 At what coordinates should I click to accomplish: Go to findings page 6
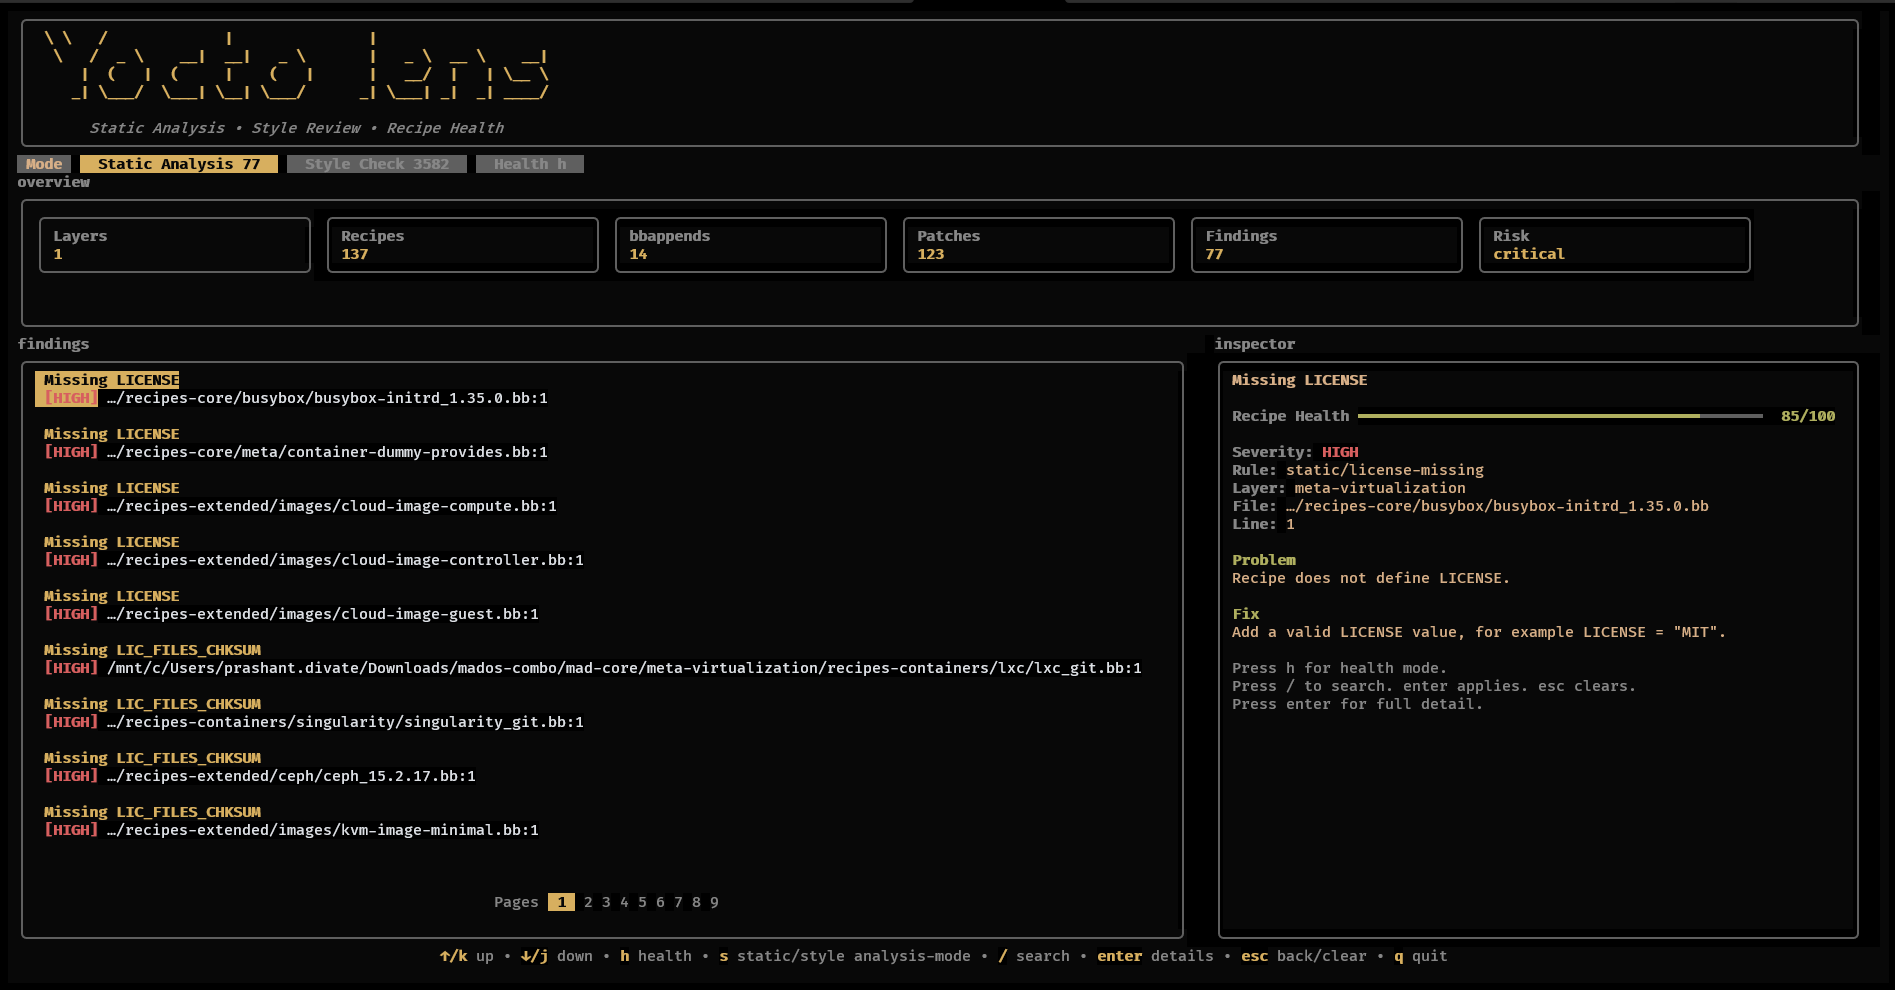pos(660,902)
